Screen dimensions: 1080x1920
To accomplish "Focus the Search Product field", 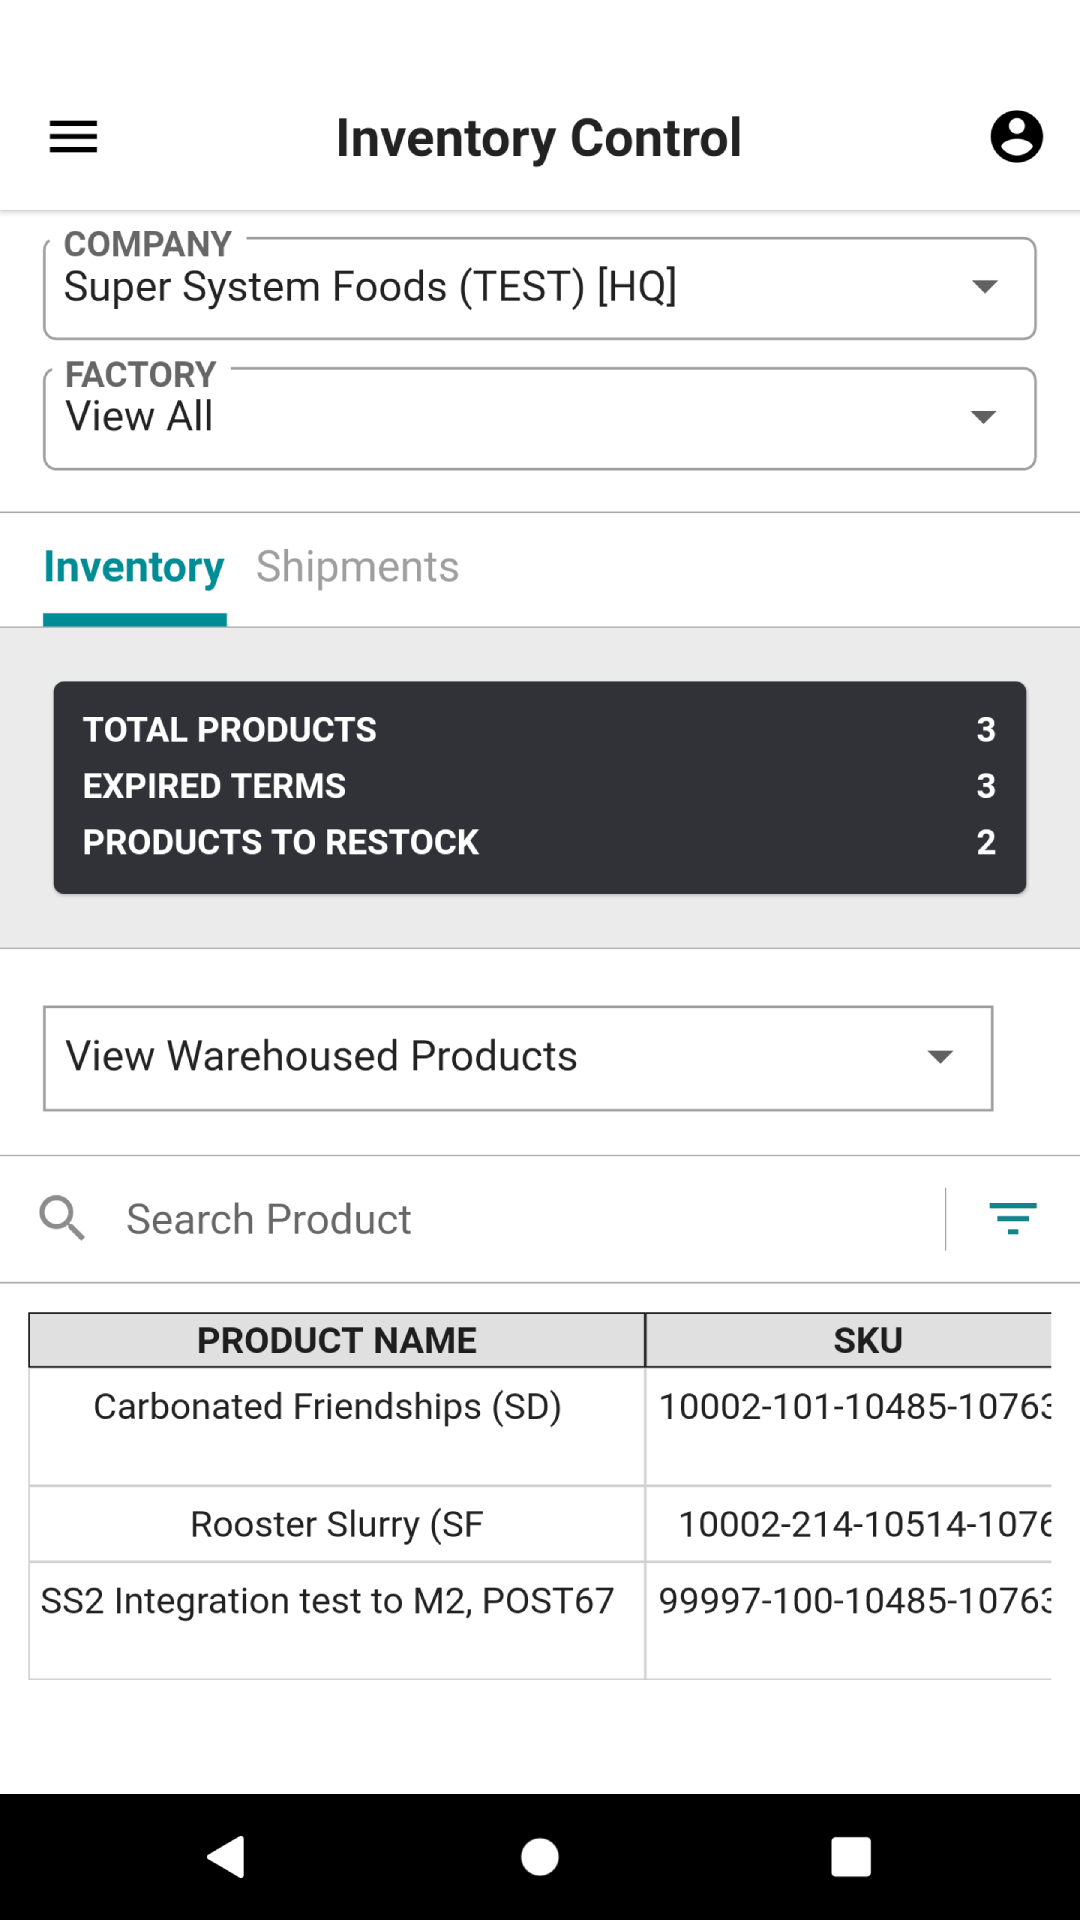I will 530,1219.
